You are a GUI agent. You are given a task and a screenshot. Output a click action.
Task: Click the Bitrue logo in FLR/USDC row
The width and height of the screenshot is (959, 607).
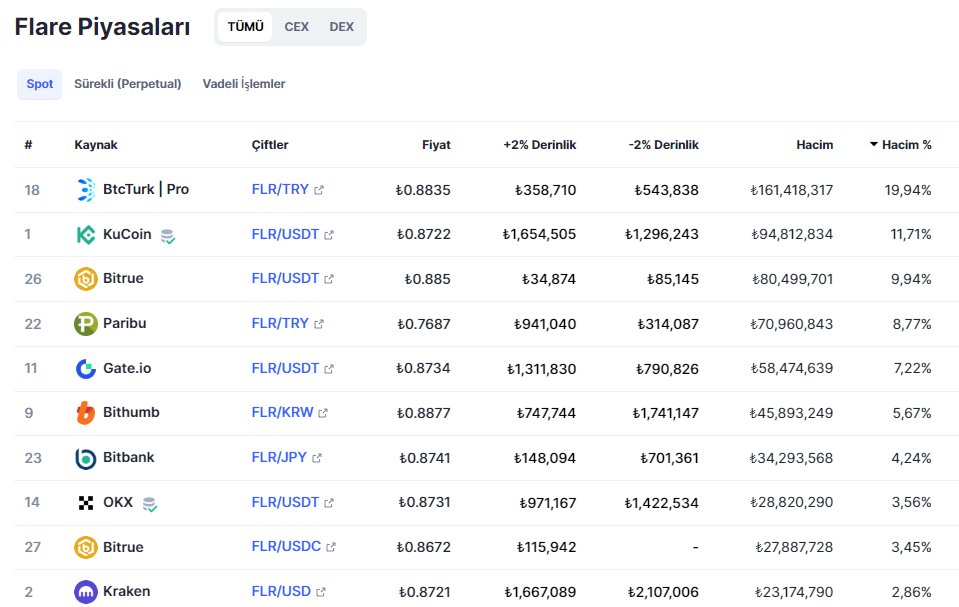pos(86,547)
